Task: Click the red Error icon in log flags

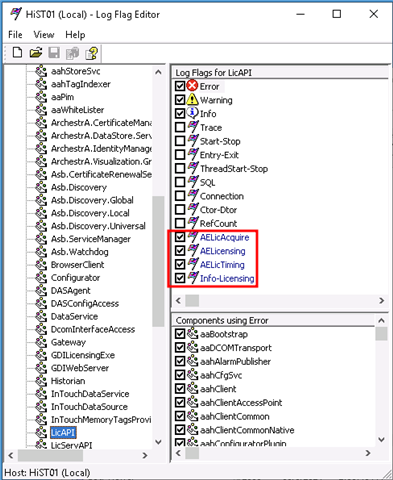Action: click(192, 86)
